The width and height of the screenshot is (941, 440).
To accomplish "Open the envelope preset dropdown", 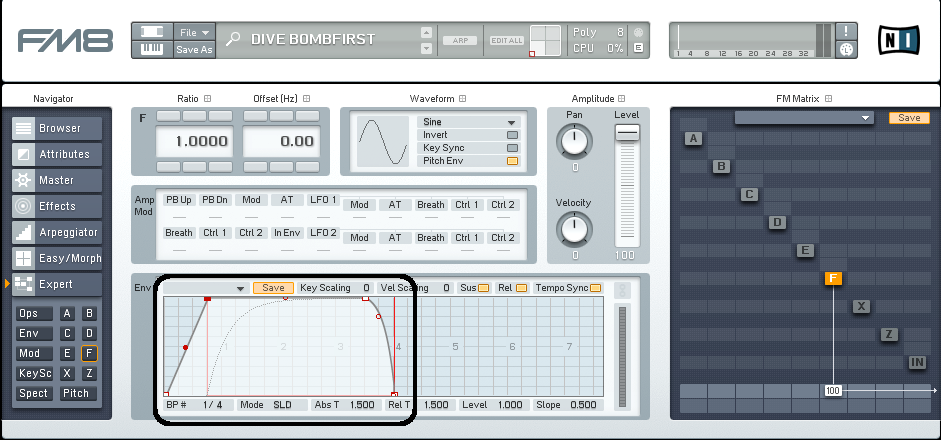I will tap(205, 289).
